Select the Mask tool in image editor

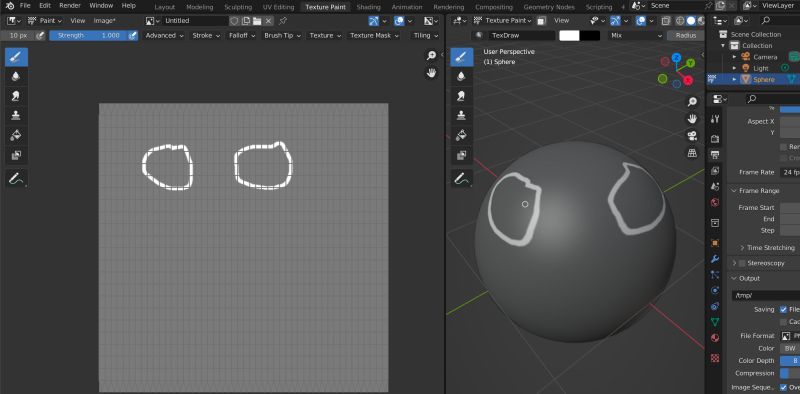click(16, 155)
